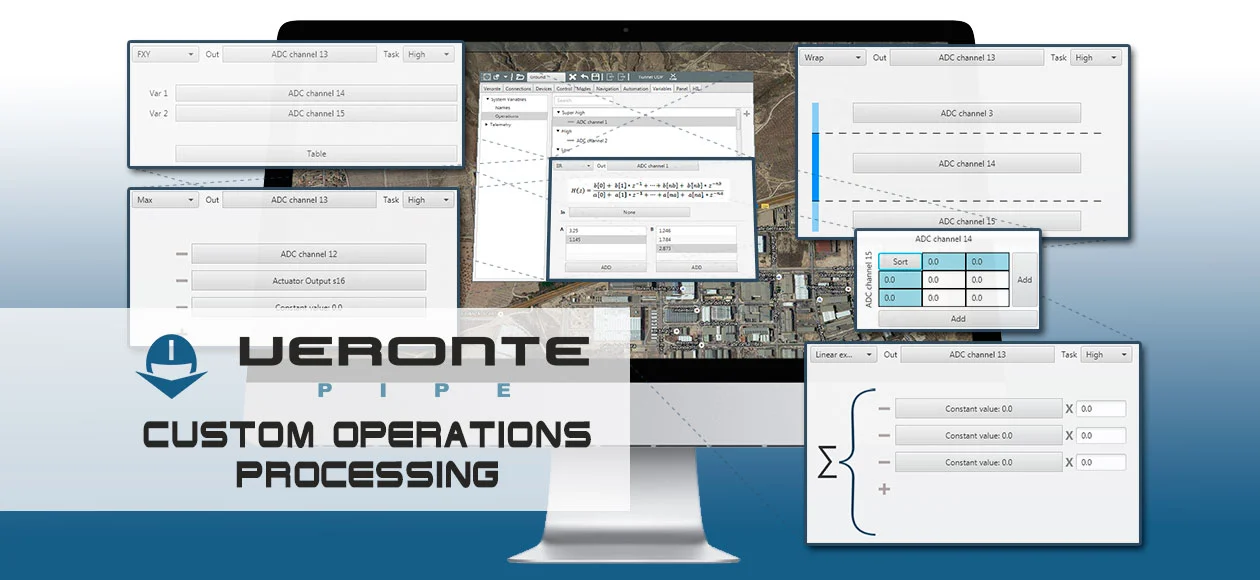
Task: Click the In None button in IIR panel
Action: pos(629,212)
